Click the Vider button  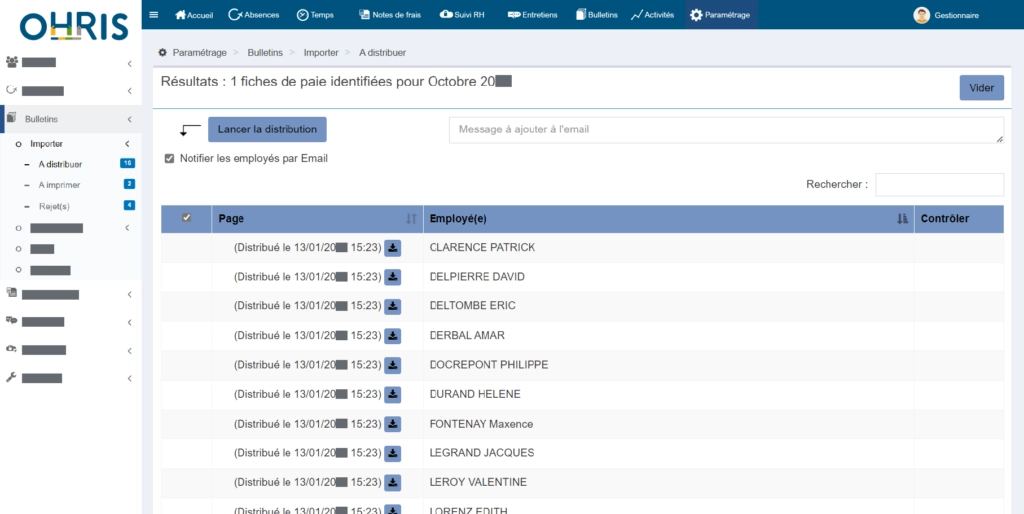click(981, 88)
